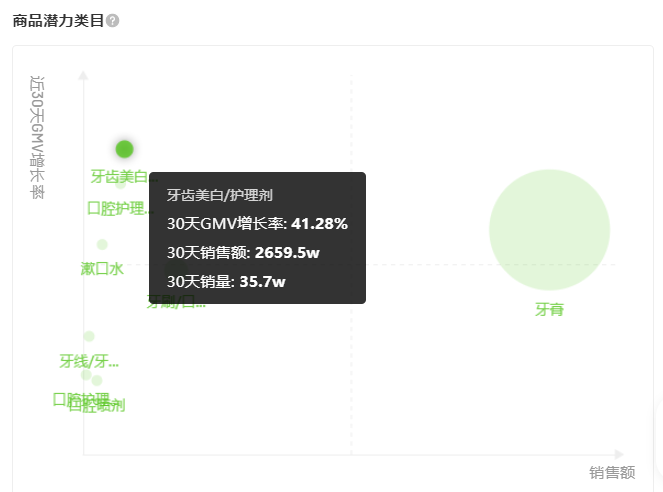663x492 pixels.
Task: Click the faint bubble above 口腔护理... label
Action: click(x=121, y=182)
